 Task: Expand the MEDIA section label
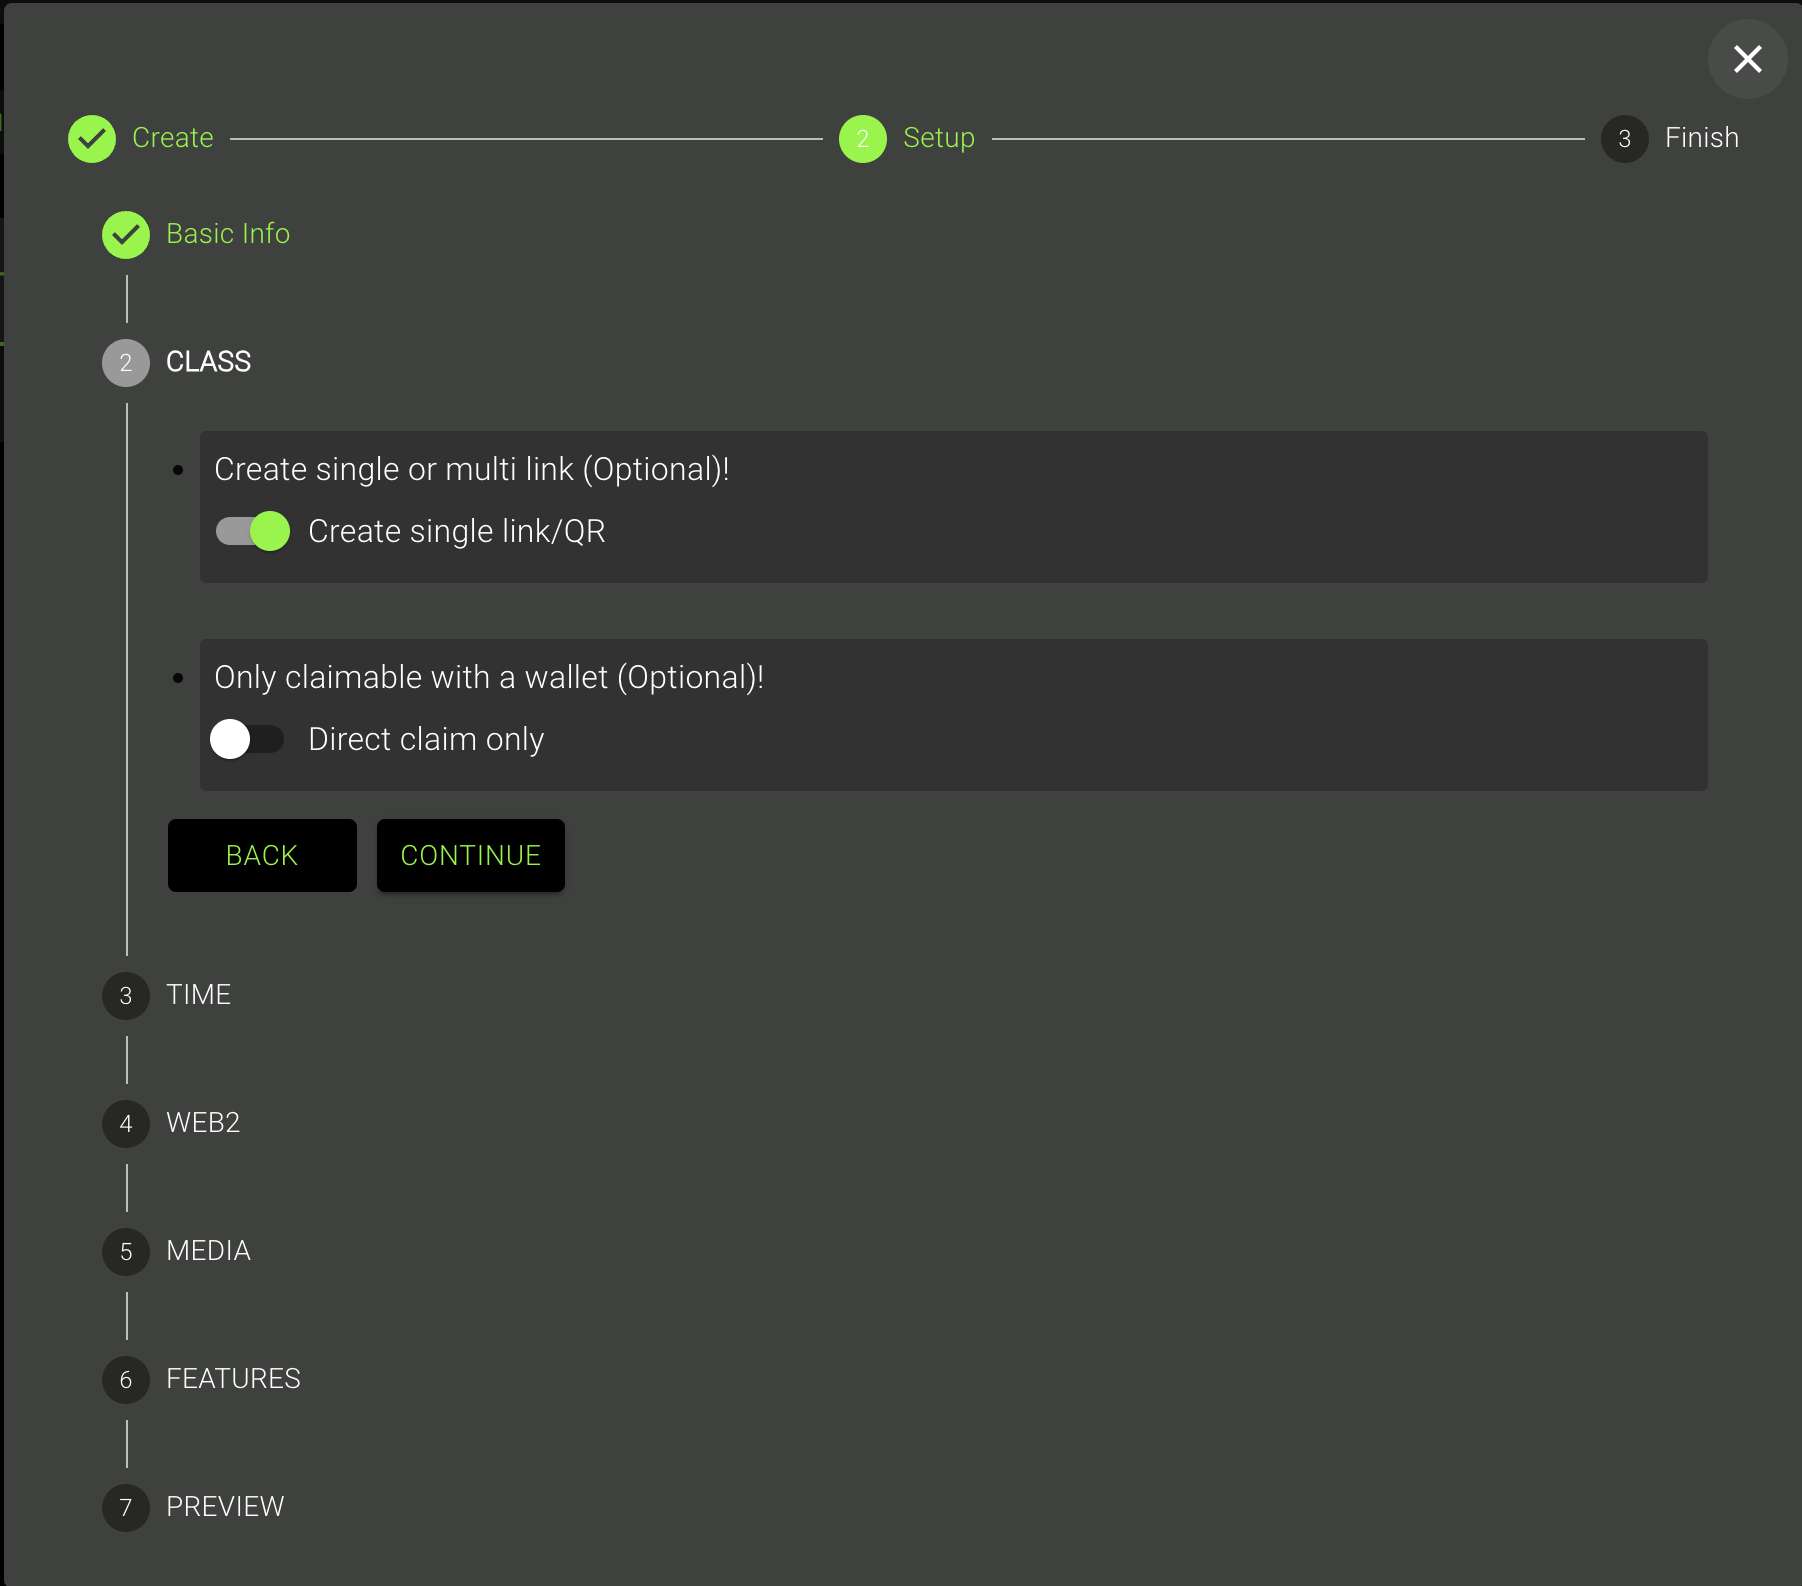[x=208, y=1251]
